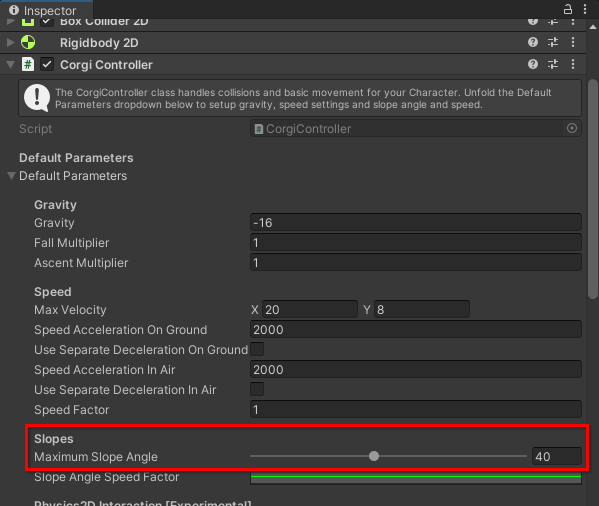Click the Maximum Slope Angle value field
599x506 pixels.
[x=557, y=456]
